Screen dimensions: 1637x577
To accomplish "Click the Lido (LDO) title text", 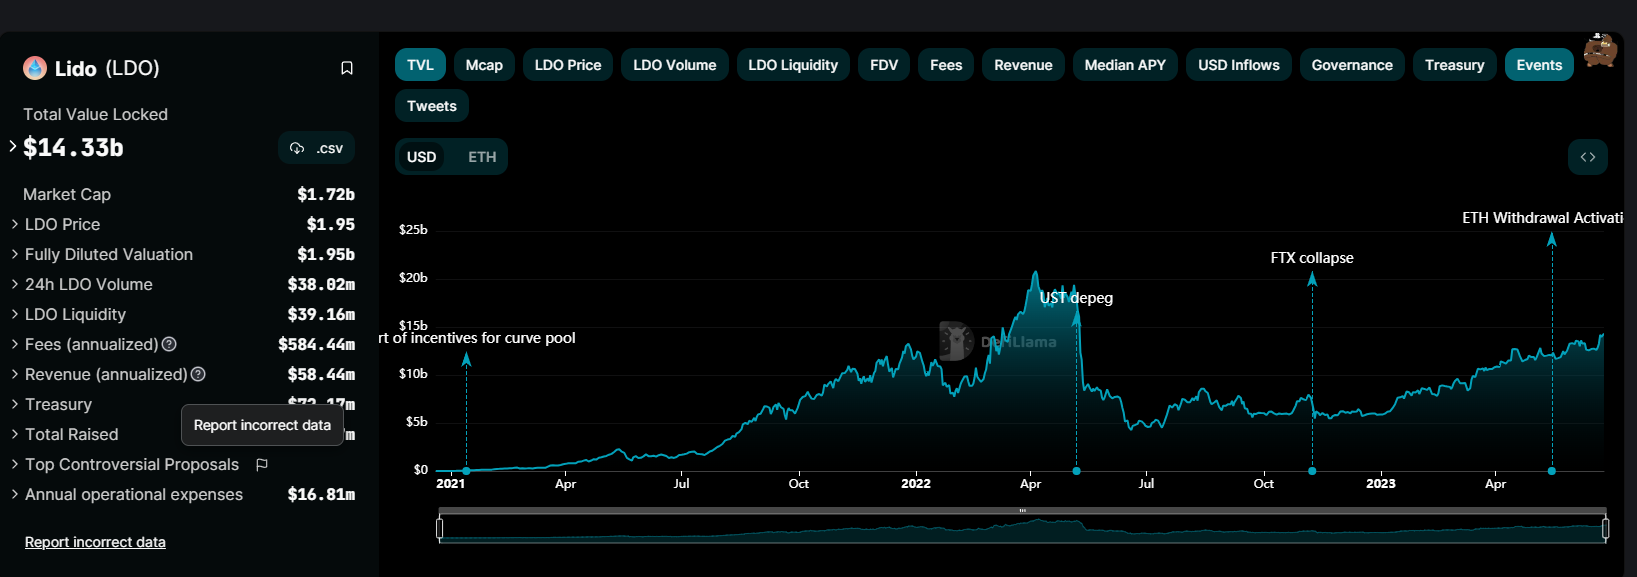I will [x=107, y=68].
